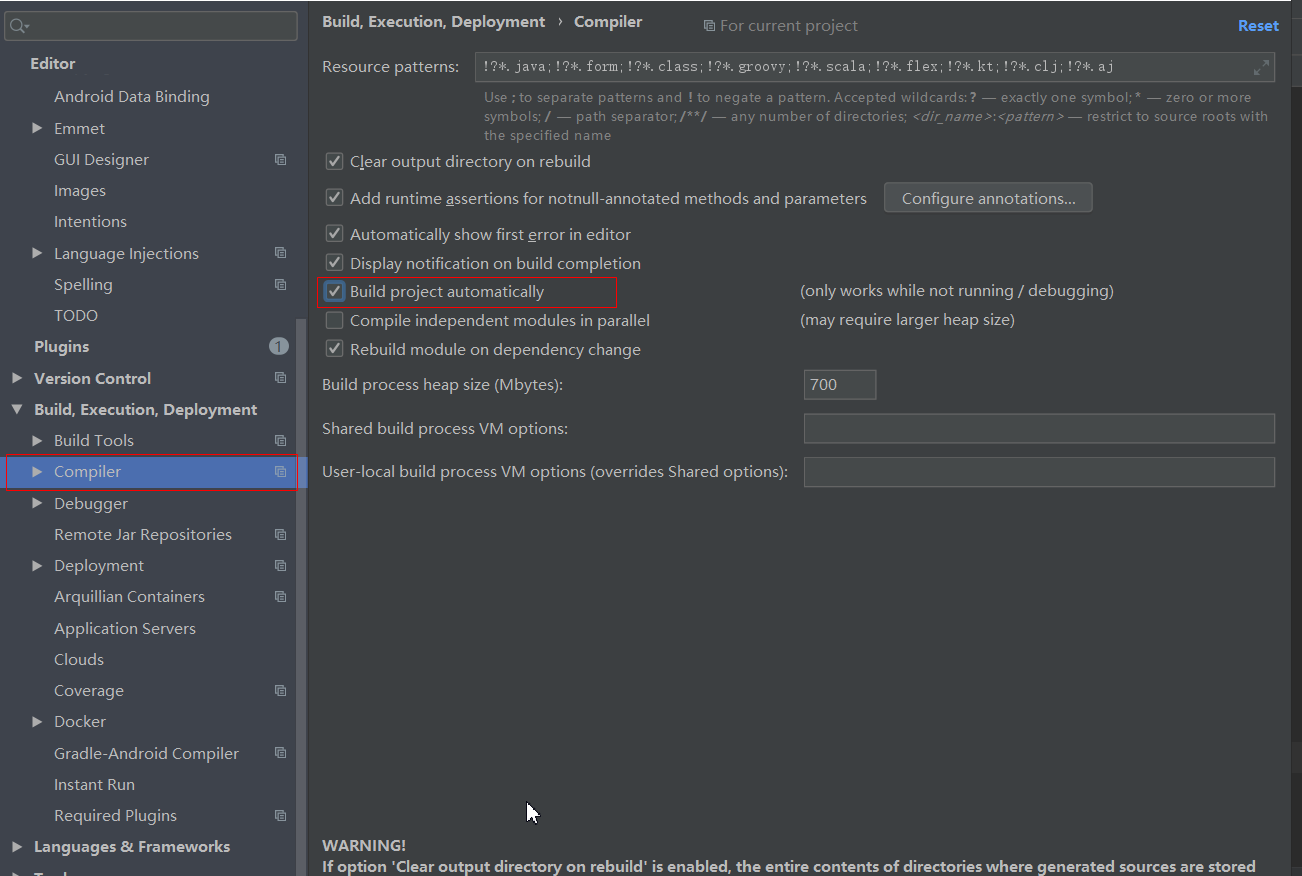The height and width of the screenshot is (876, 1302).
Task: Click project-level icon beside Version Control
Action: pyautogui.click(x=281, y=378)
